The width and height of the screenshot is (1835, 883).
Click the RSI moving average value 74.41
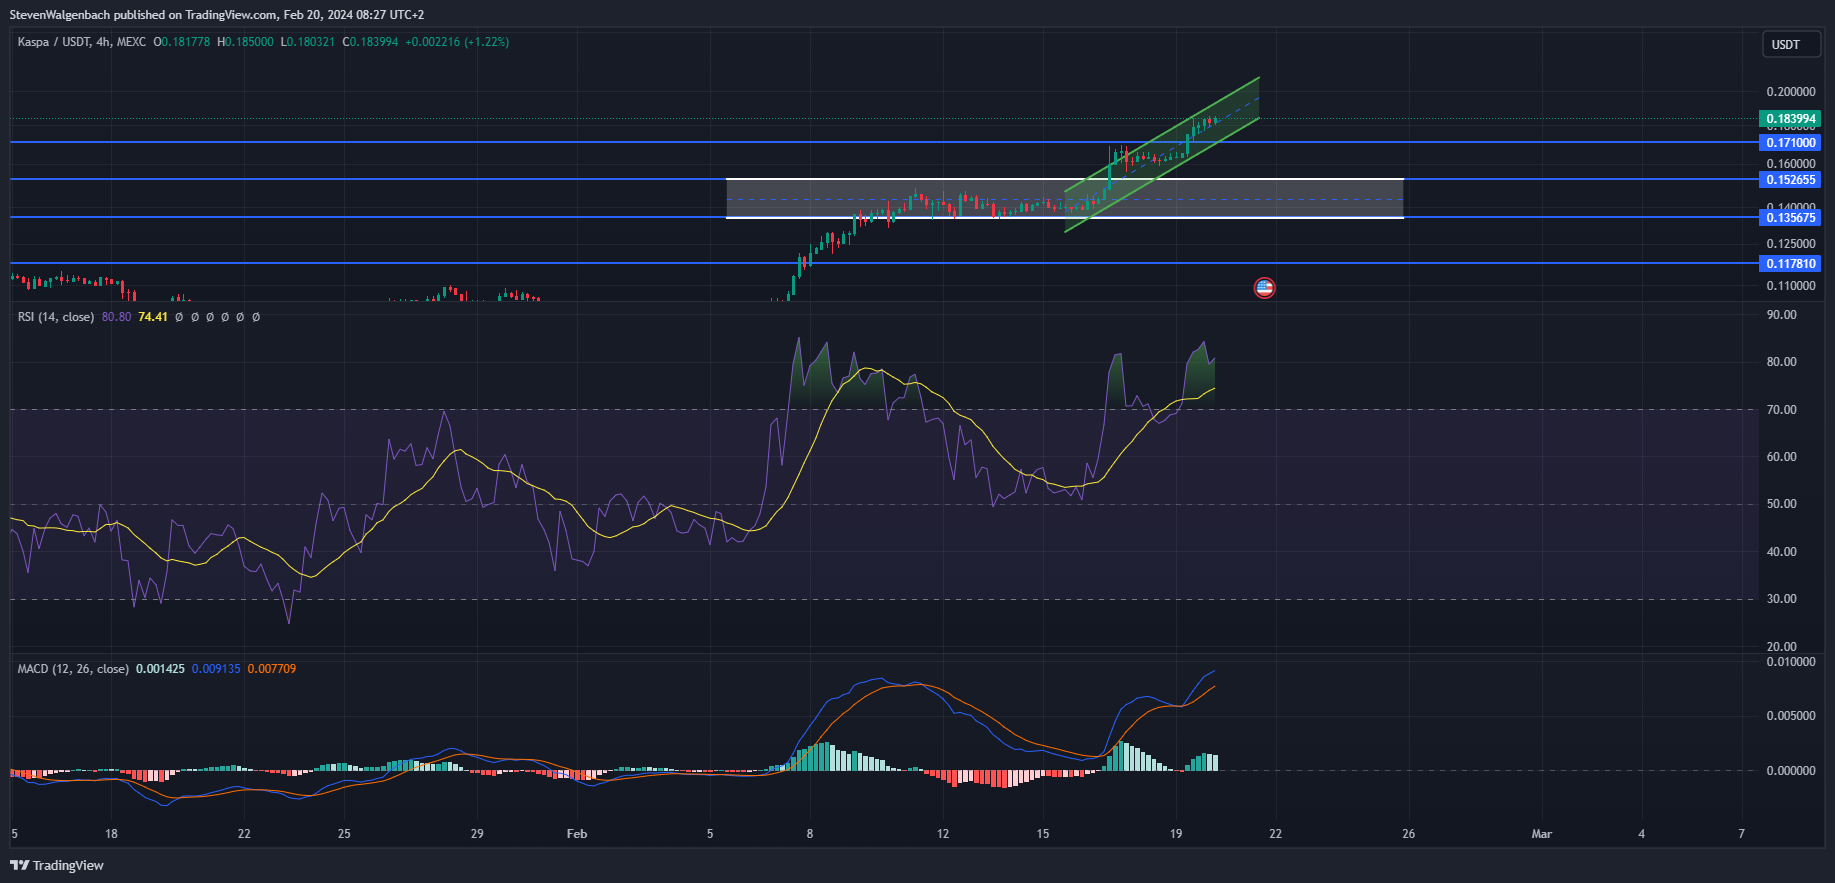click(153, 317)
